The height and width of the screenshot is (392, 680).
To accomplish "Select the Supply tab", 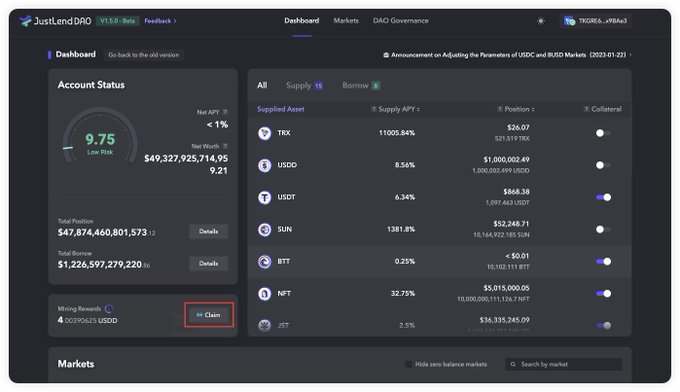I will (x=304, y=85).
